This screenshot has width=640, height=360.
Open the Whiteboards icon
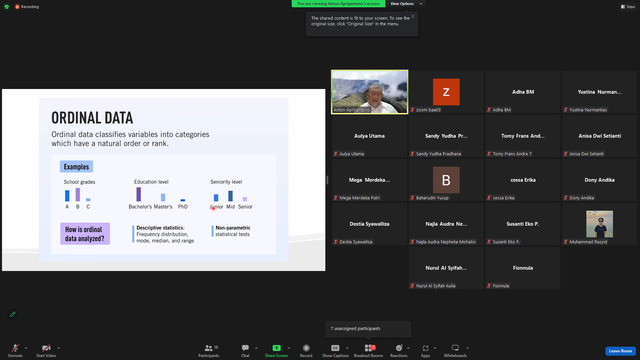click(455, 348)
